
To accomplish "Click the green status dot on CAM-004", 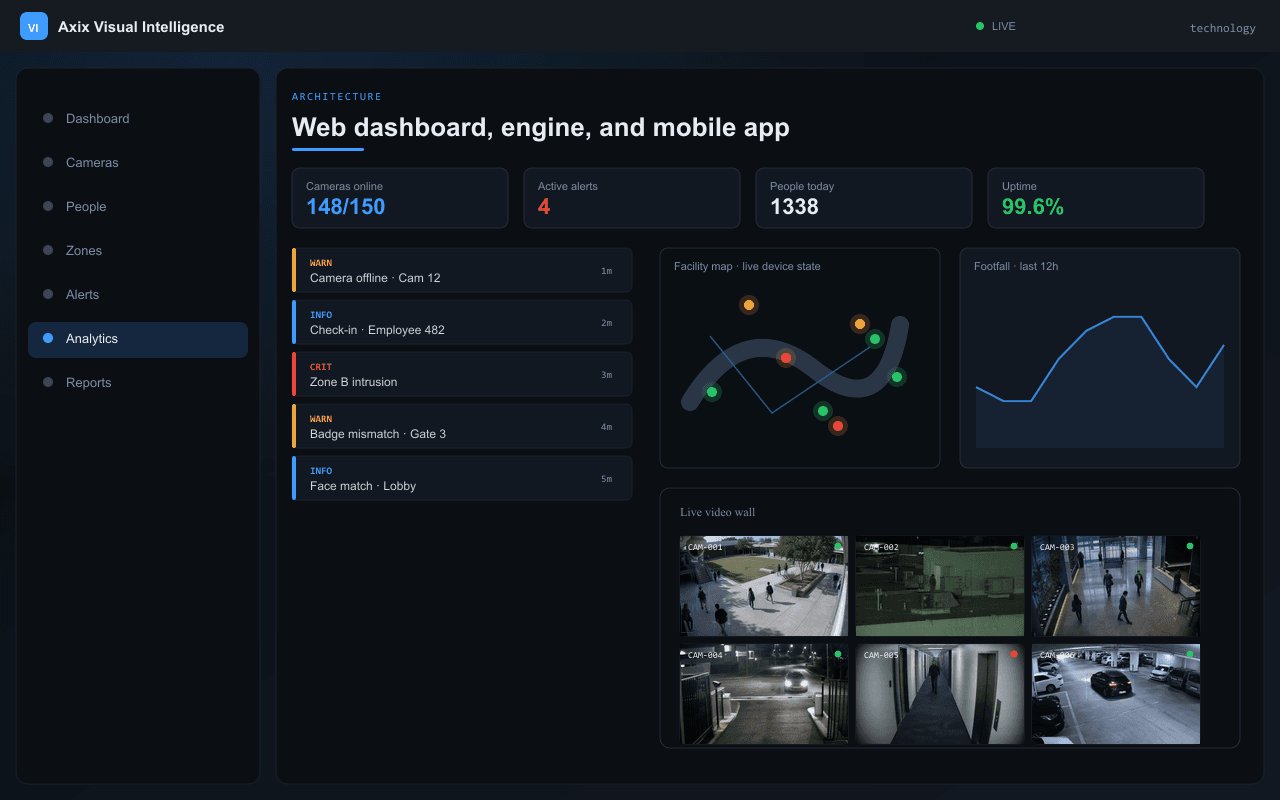I will click(838, 654).
